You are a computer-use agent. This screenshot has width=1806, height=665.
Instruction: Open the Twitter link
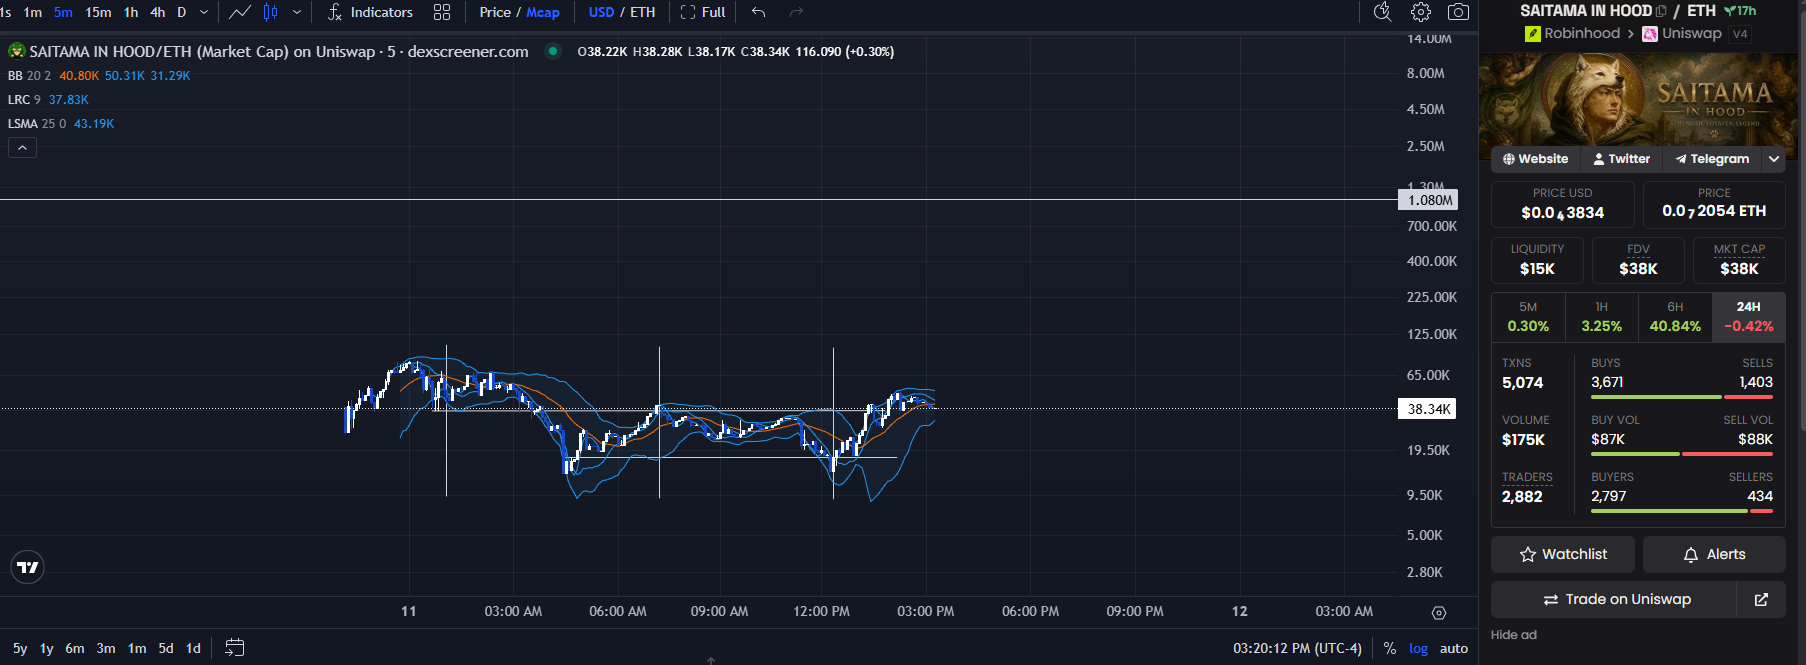pos(1621,159)
